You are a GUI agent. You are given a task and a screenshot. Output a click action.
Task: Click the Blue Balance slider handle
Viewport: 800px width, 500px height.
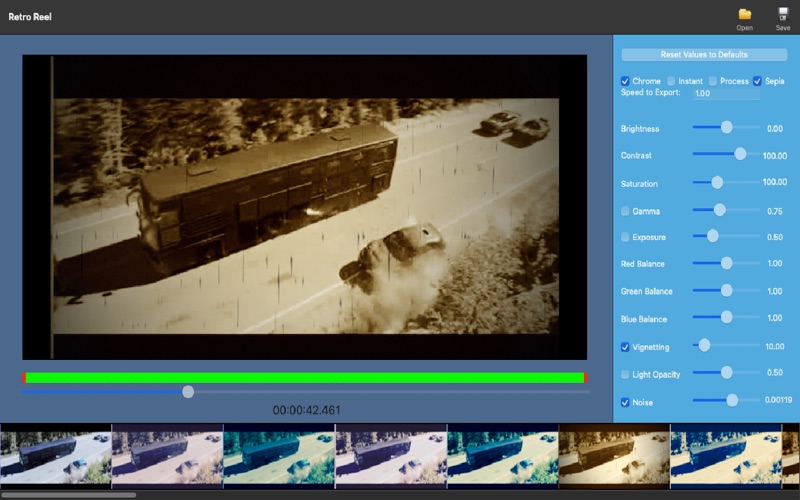point(727,317)
